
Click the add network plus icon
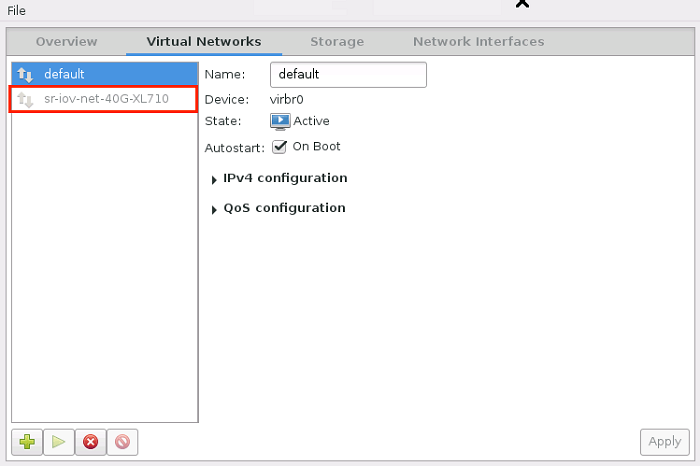(x=26, y=441)
